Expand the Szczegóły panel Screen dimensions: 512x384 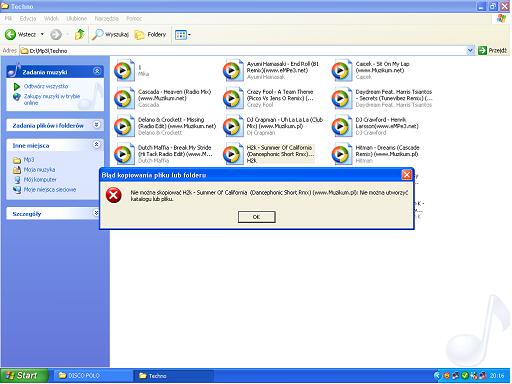(96, 213)
